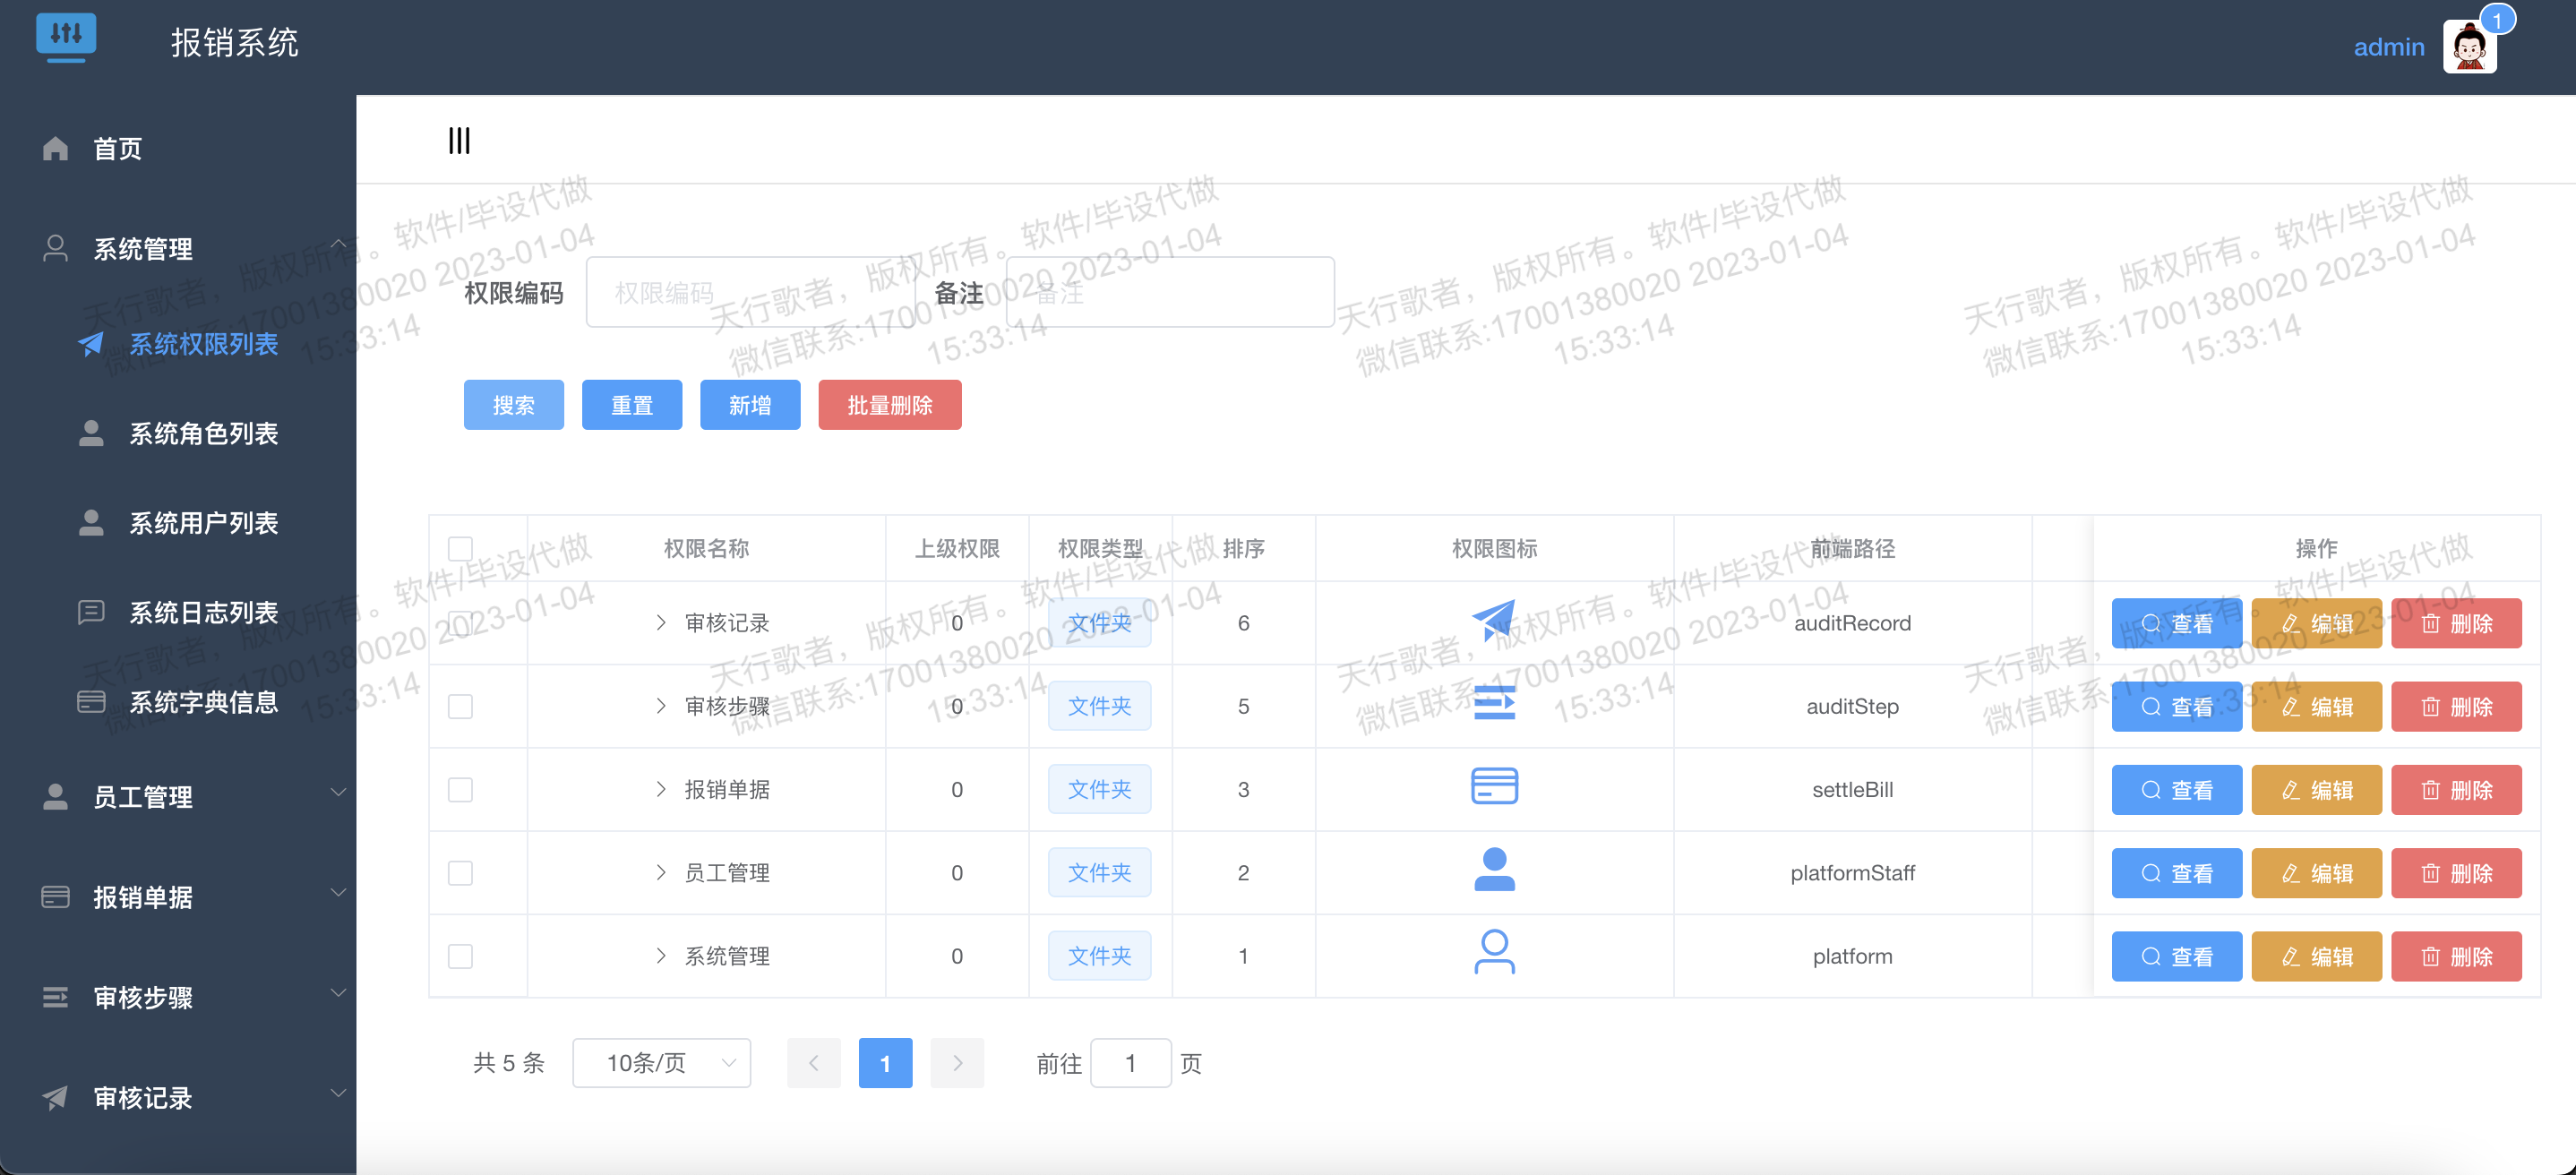
Task: Click the person icon for 员工管理 row
Action: click(x=1495, y=870)
